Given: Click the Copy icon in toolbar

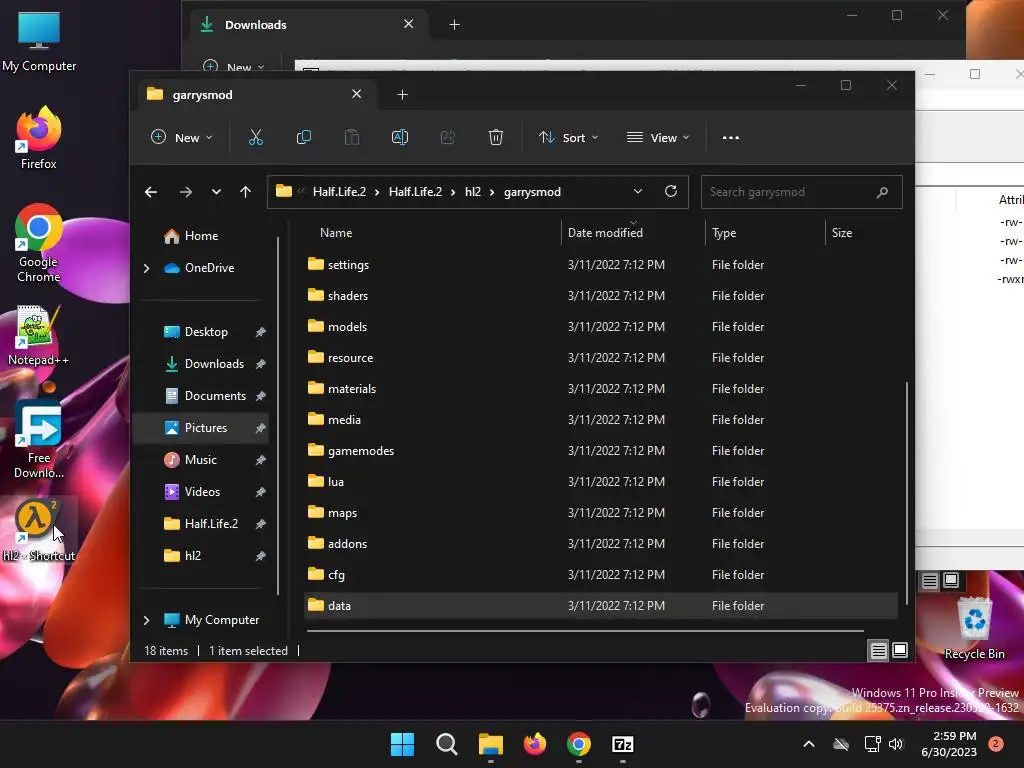Looking at the screenshot, I should [x=304, y=138].
